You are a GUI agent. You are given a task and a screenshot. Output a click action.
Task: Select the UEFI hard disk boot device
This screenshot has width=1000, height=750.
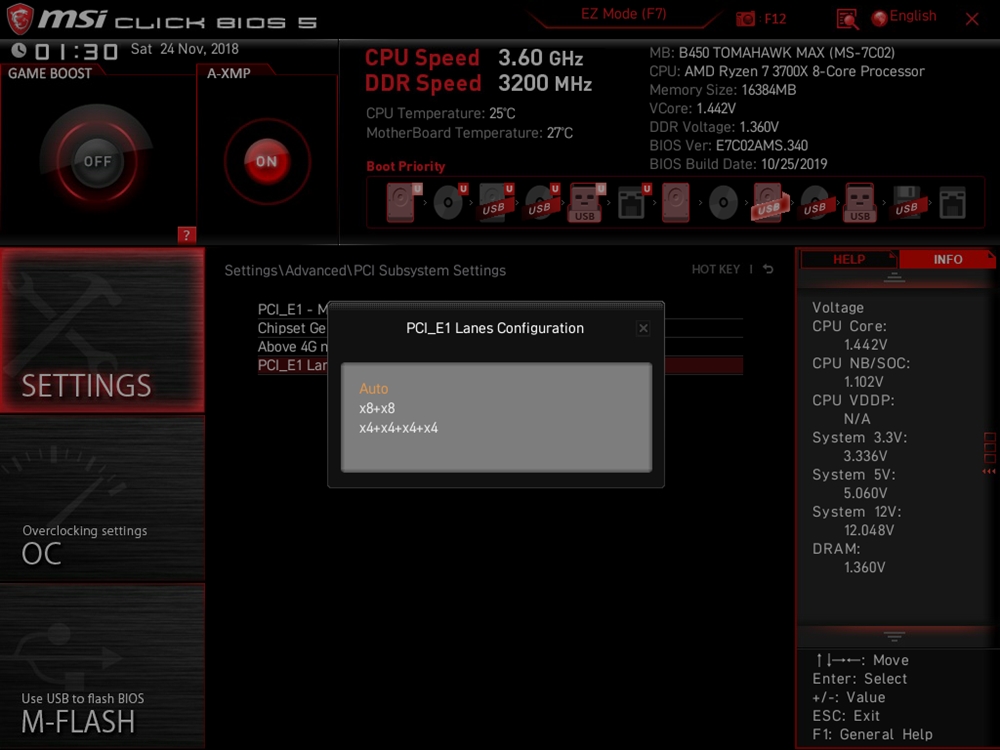pyautogui.click(x=402, y=202)
